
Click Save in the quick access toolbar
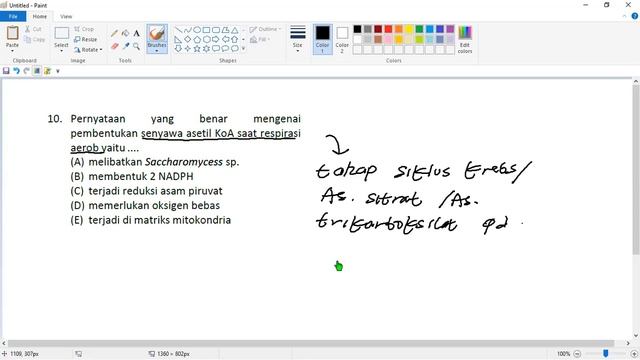(x=6, y=71)
